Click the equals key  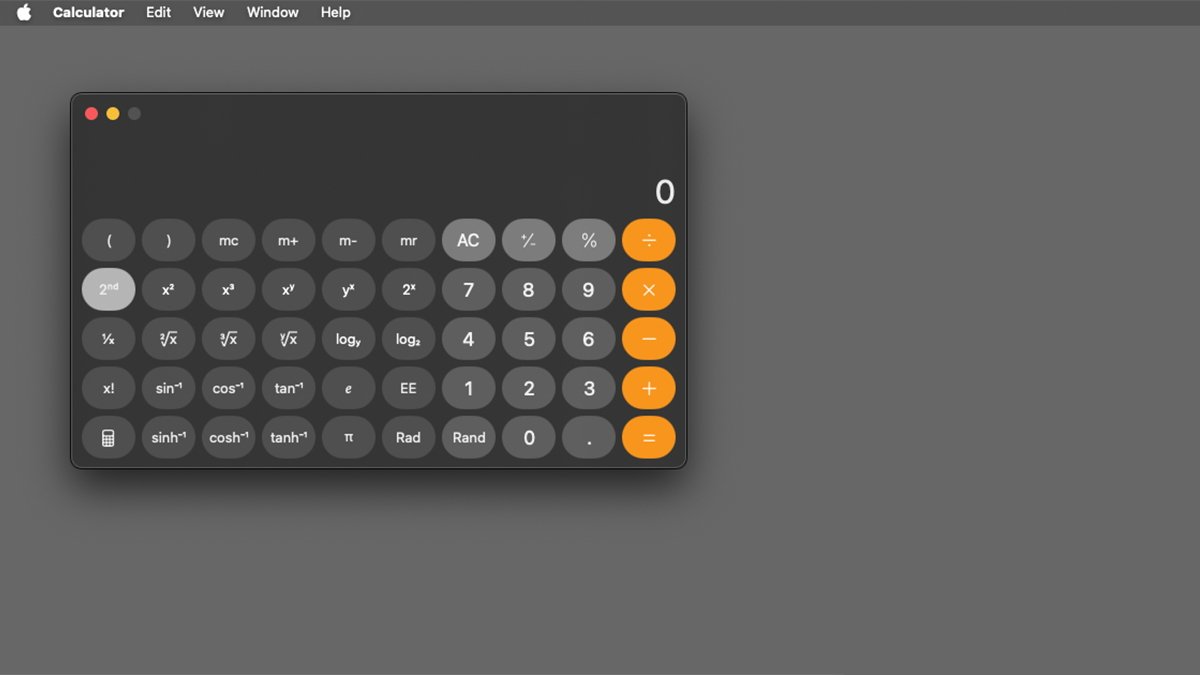648,438
